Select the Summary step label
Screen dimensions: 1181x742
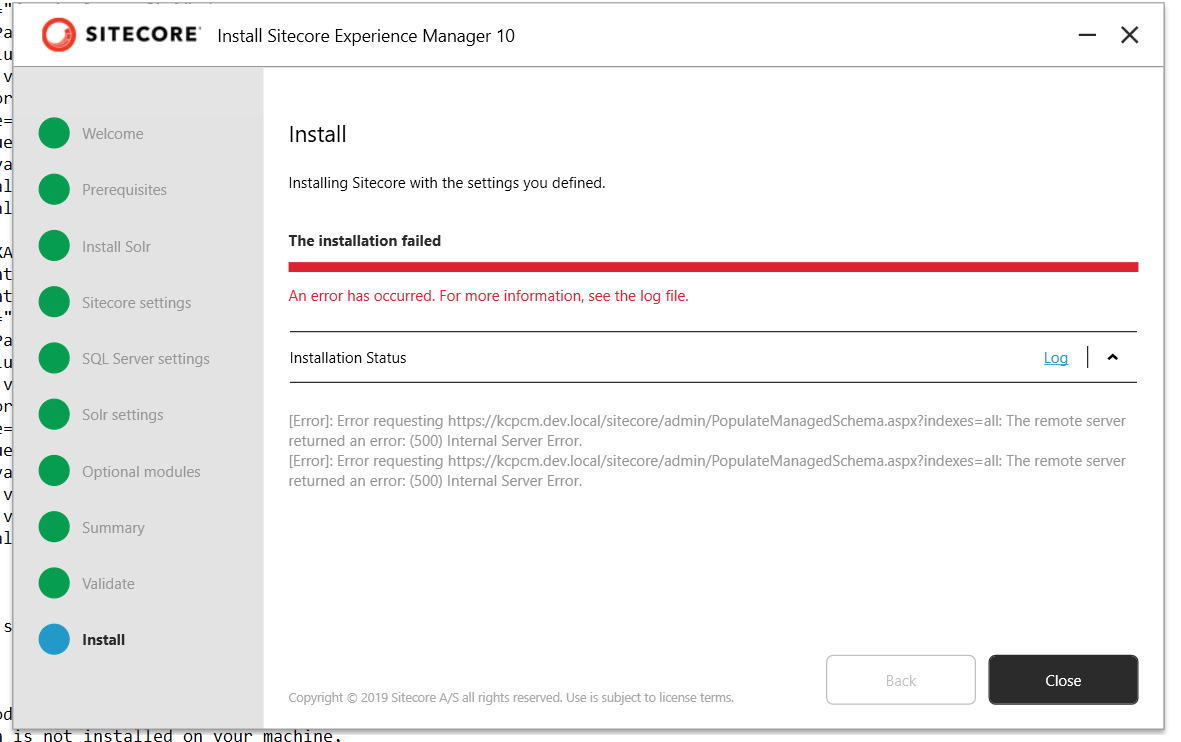click(x=113, y=528)
